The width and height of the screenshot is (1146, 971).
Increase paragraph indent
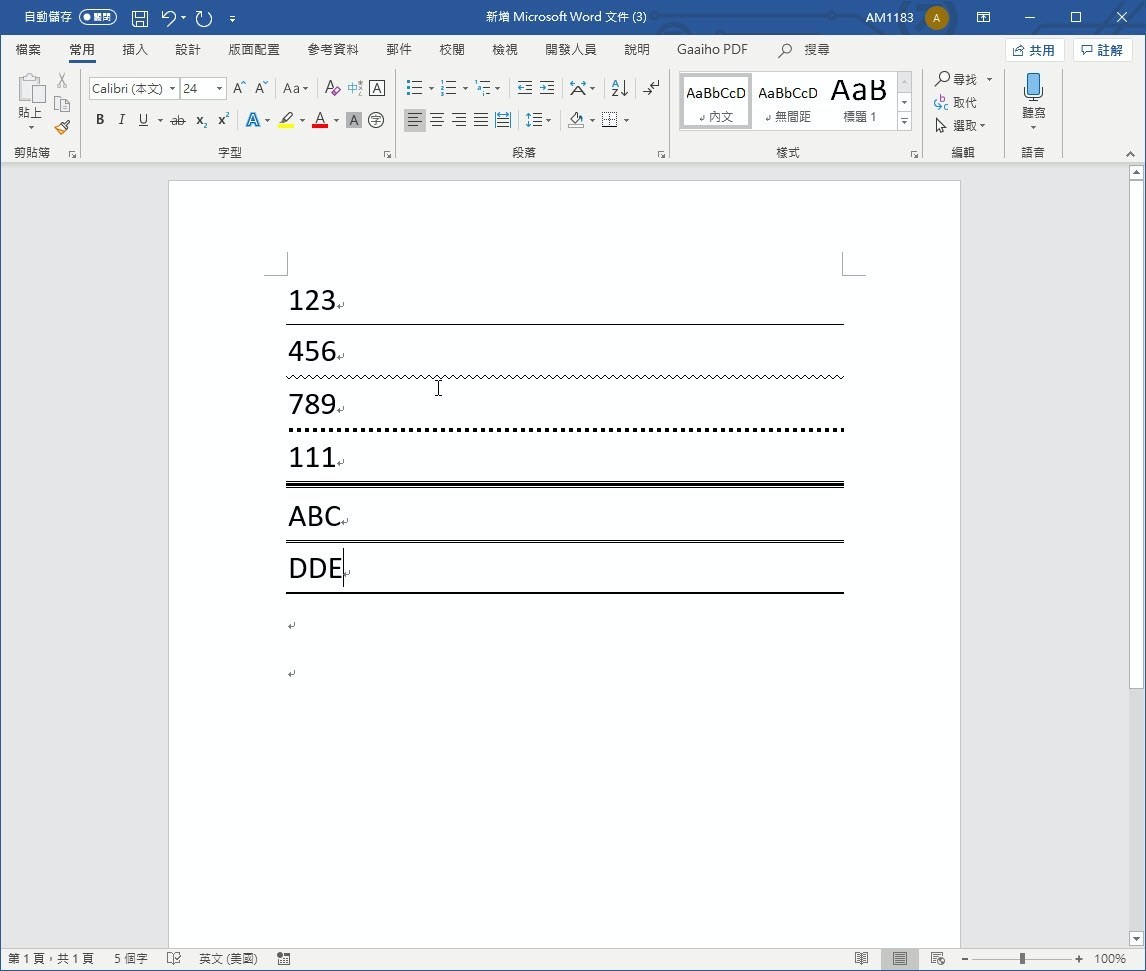click(547, 88)
